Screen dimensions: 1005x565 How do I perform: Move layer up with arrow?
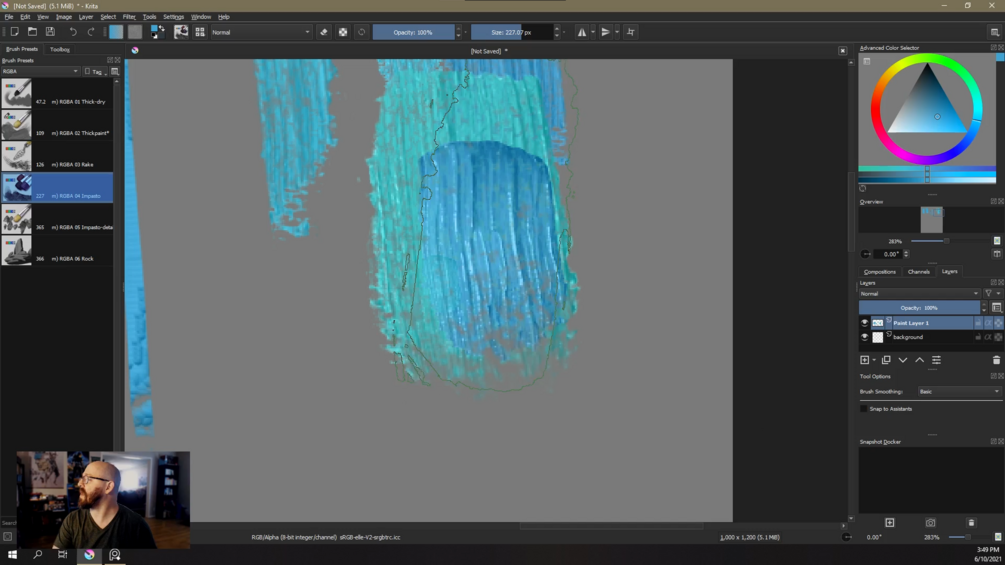[919, 360]
